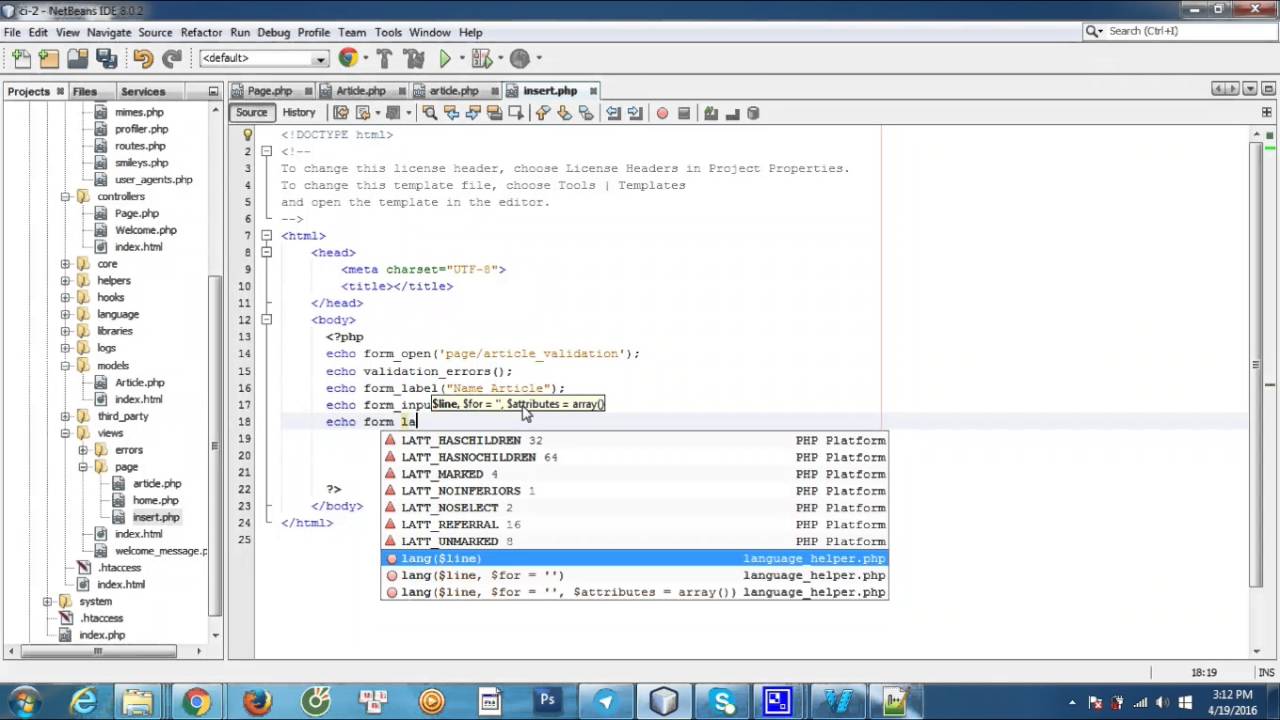The width and height of the screenshot is (1280, 720).
Task: Click the Debug Project icon
Action: 482,59
